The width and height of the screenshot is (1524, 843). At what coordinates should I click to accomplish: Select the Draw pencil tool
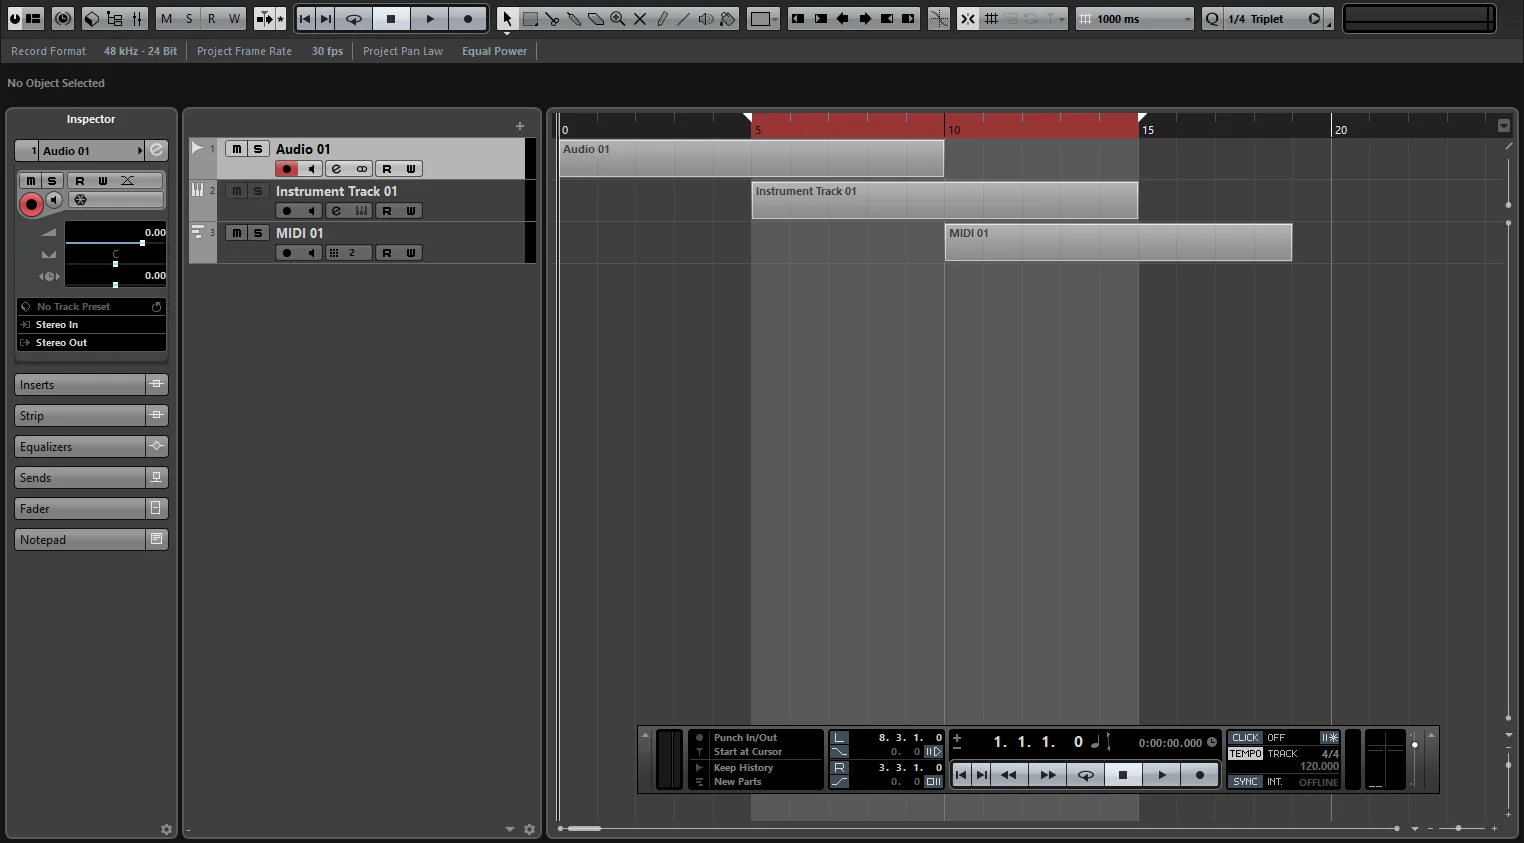pyautogui.click(x=662, y=19)
